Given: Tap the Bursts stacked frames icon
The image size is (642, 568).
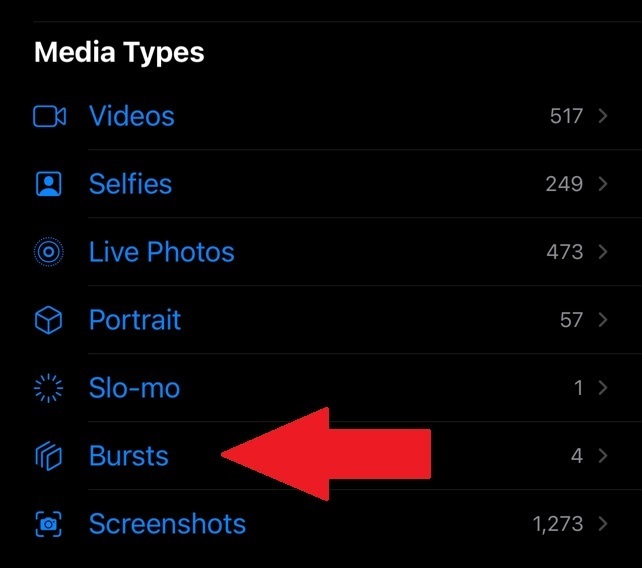Looking at the screenshot, I should click(48, 456).
